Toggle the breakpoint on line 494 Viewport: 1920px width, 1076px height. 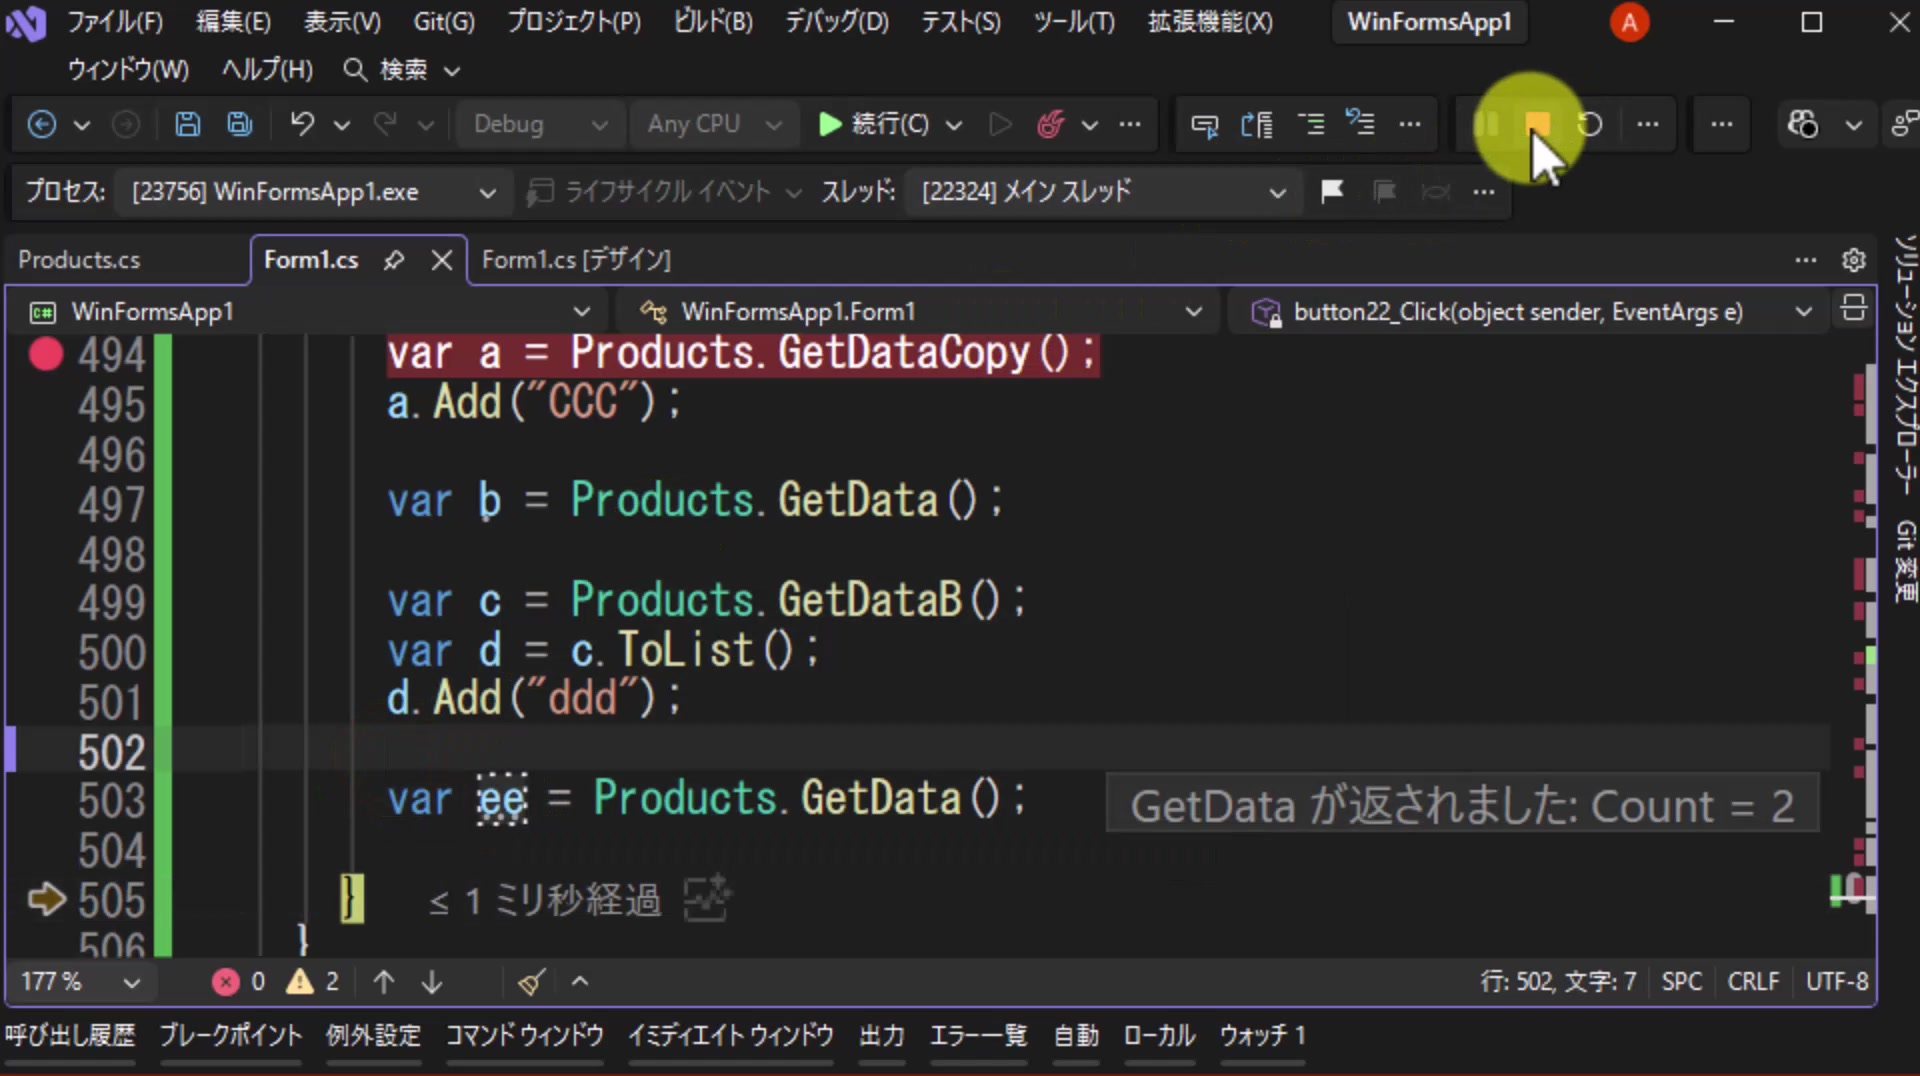46,354
